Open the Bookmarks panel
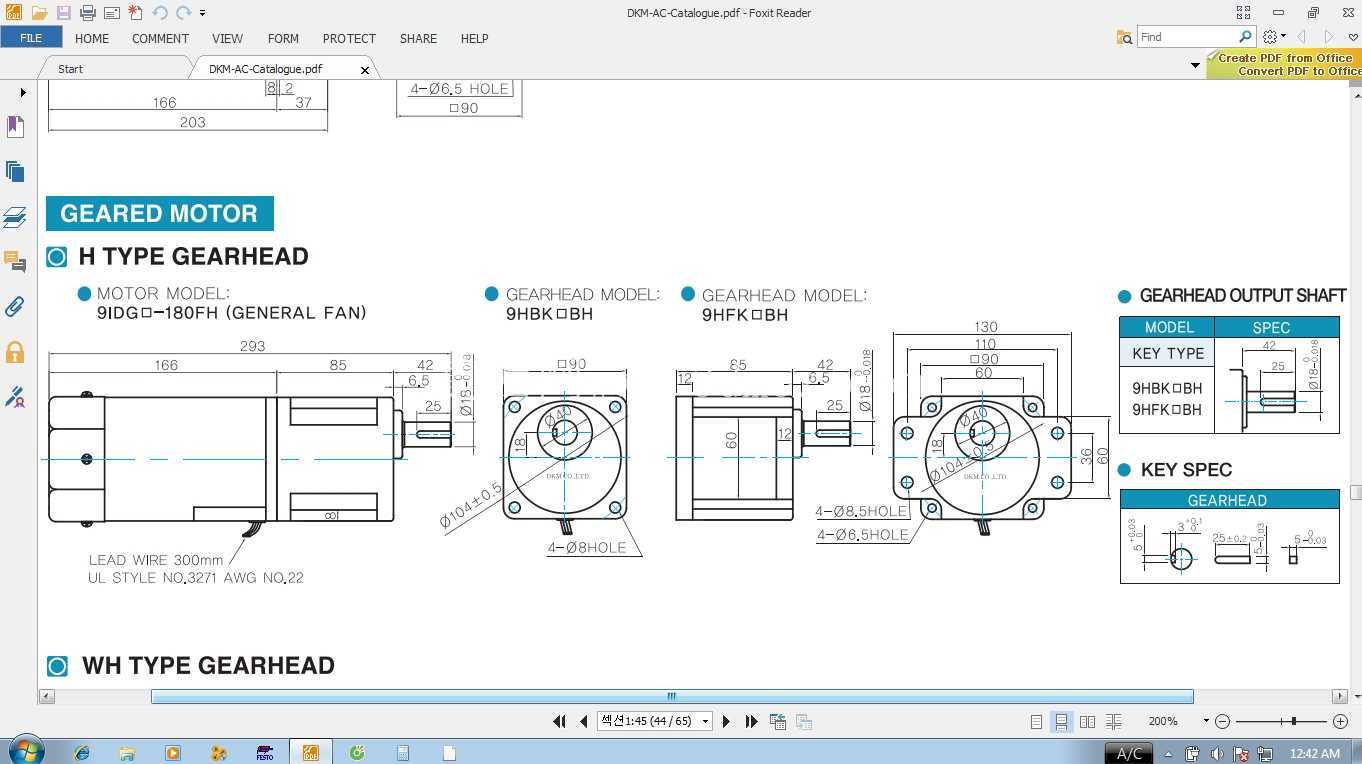The image size is (1362, 764). 15,126
